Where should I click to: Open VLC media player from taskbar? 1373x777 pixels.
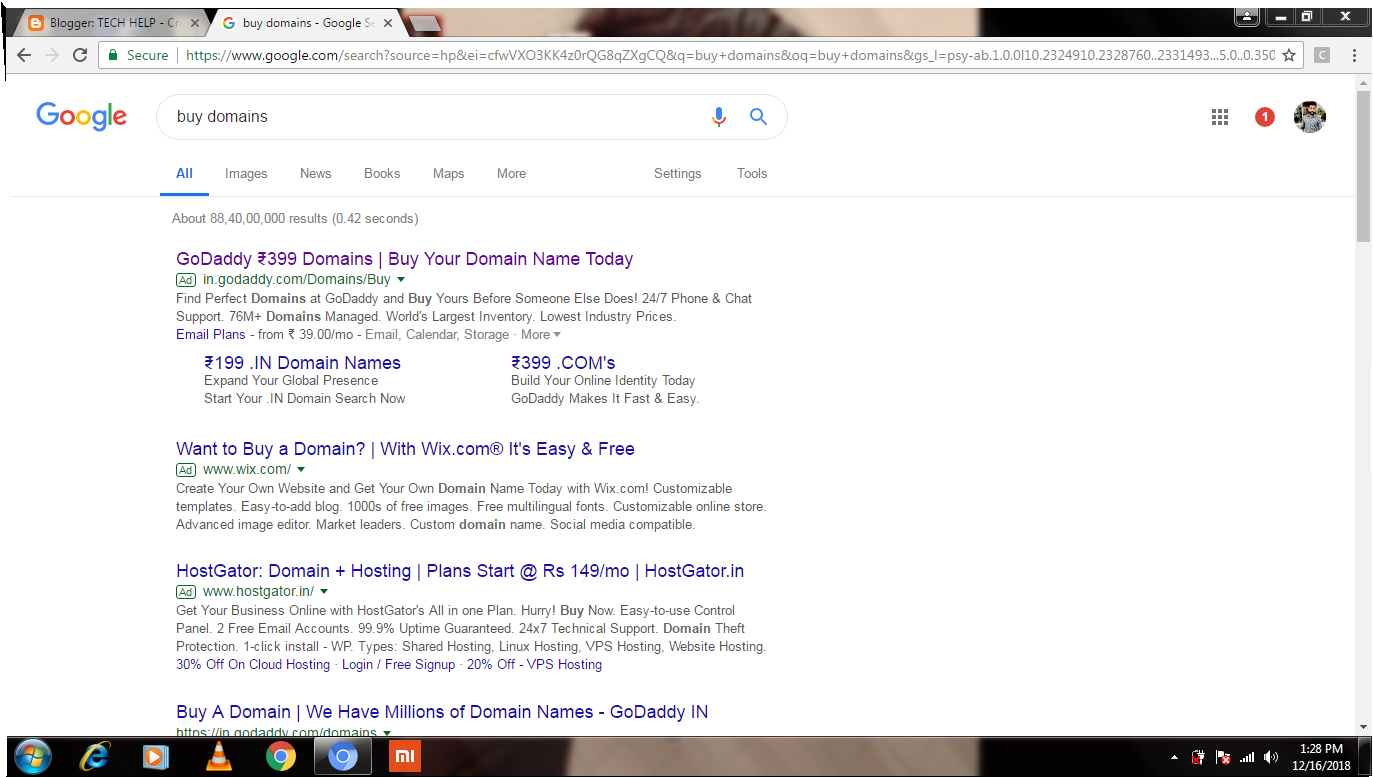(218, 757)
